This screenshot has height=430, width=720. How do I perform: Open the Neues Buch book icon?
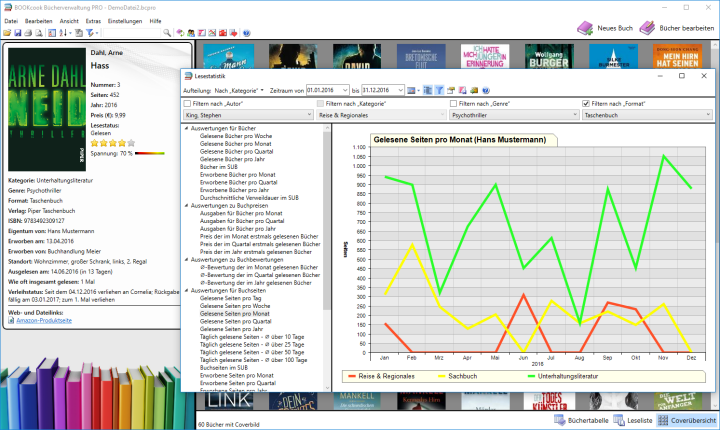(x=587, y=29)
